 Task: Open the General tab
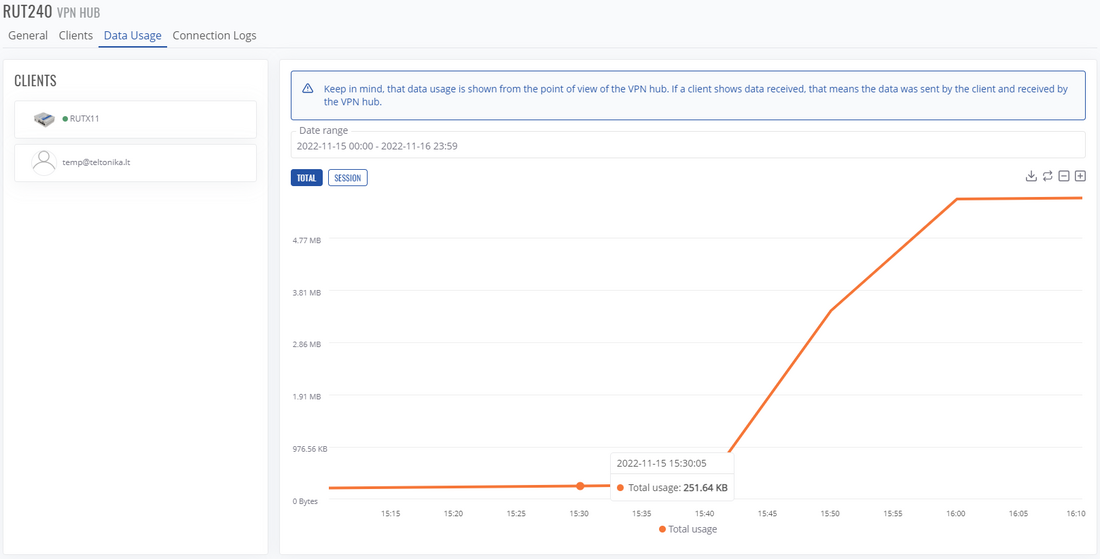[28, 36]
